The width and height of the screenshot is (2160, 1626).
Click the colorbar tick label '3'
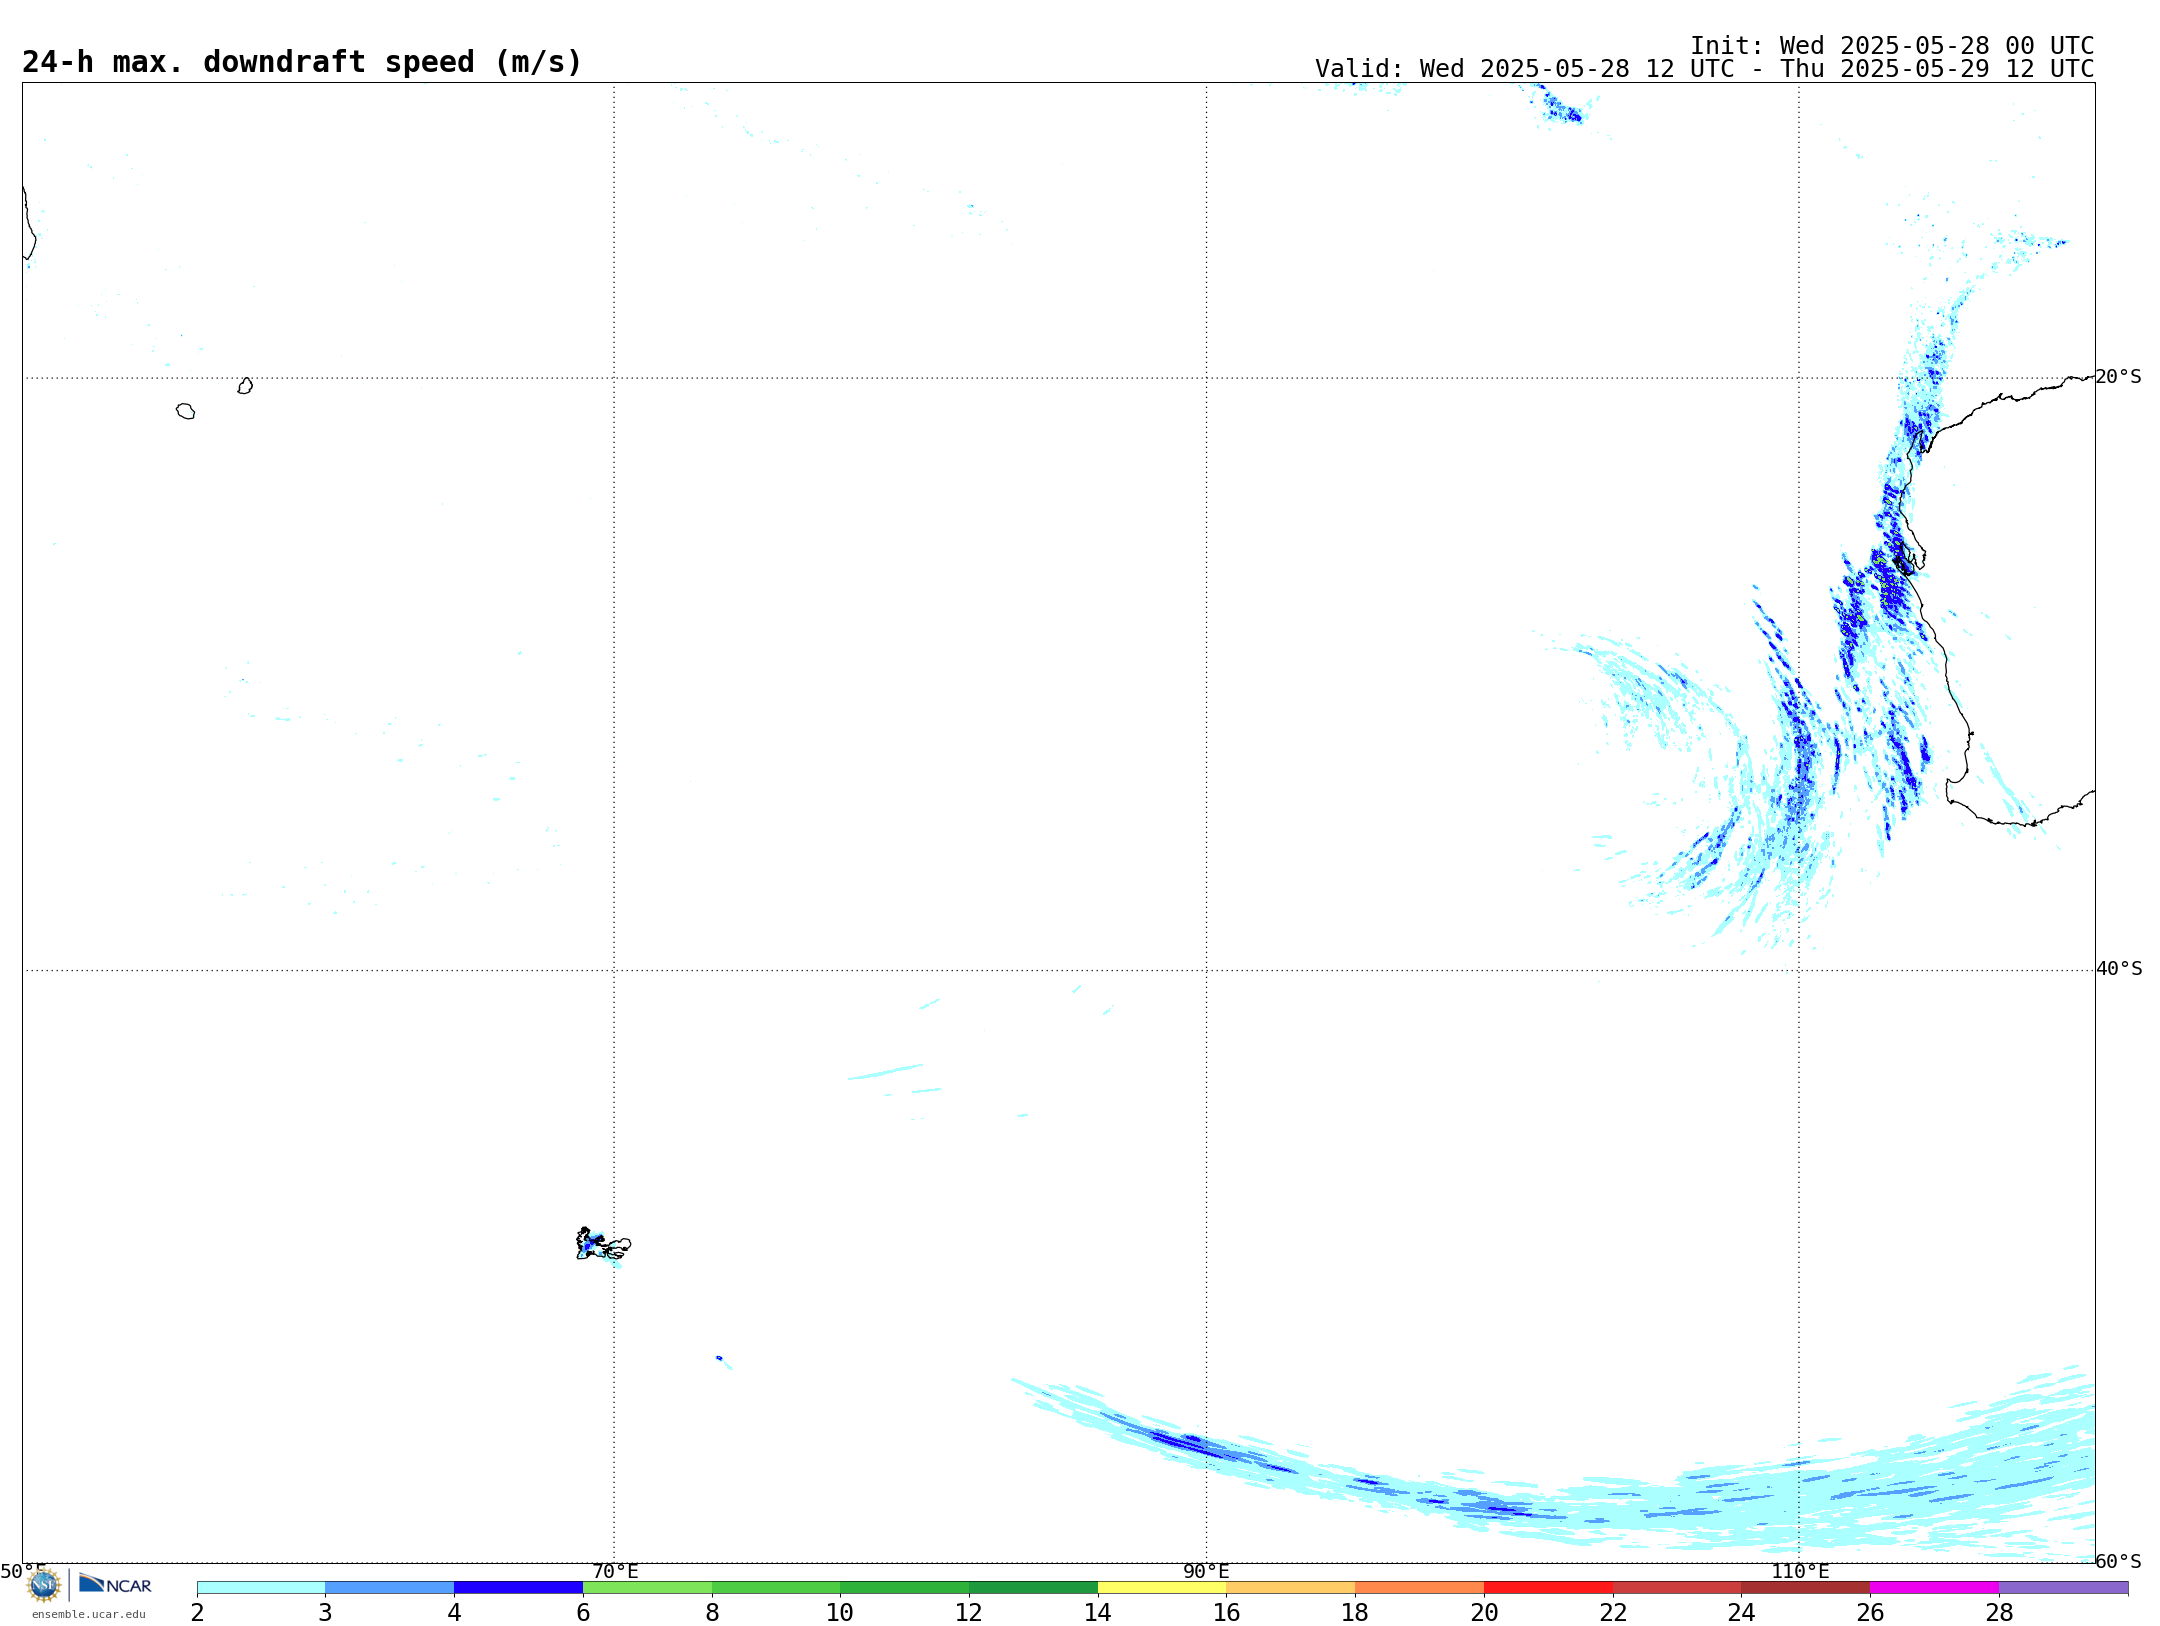325,1612
